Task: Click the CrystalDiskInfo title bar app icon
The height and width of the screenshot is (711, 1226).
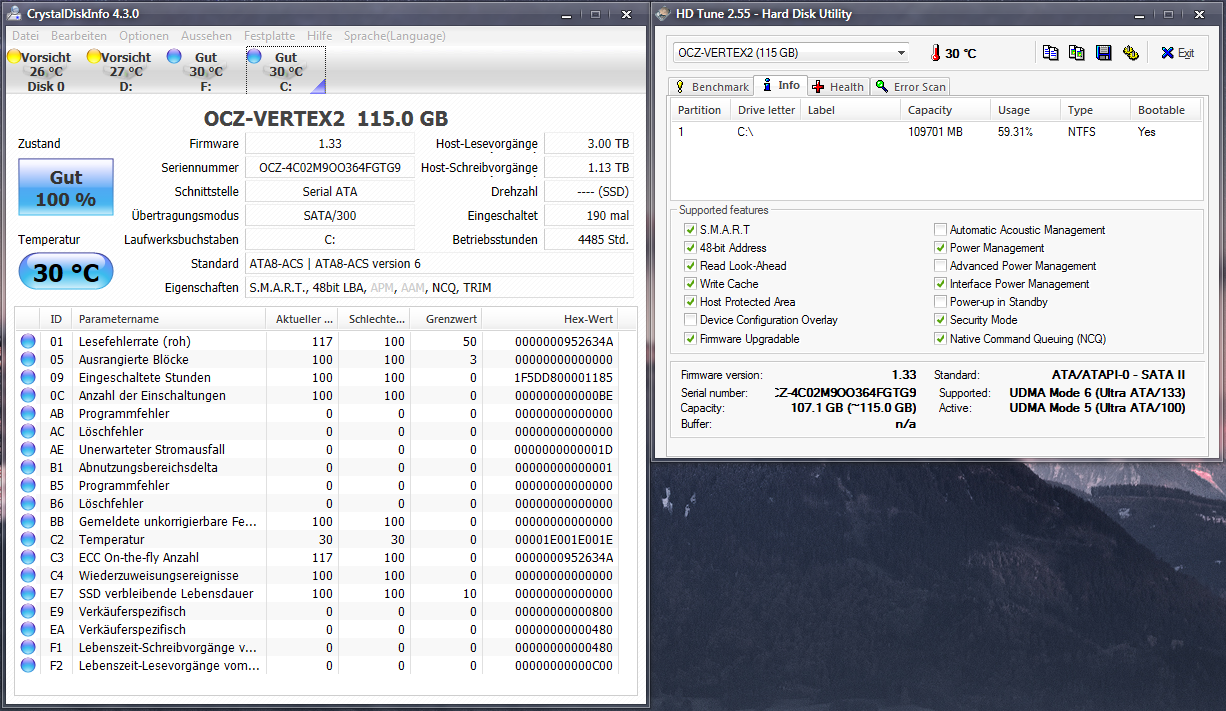Action: [x=14, y=14]
